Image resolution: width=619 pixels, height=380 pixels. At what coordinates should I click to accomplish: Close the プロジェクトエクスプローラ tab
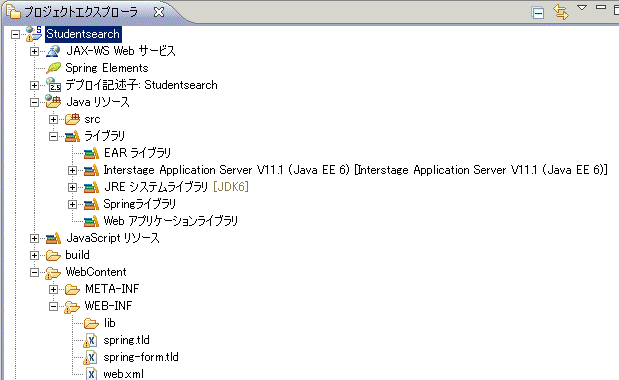tap(159, 12)
